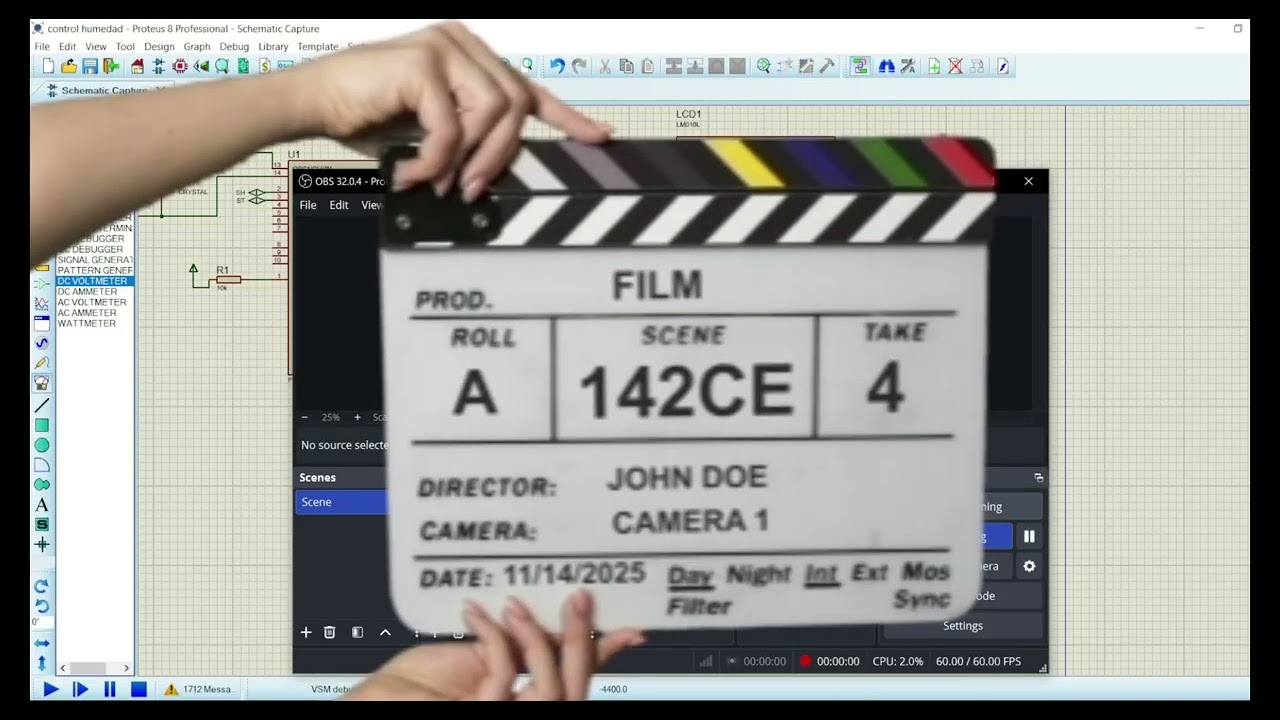Image resolution: width=1280 pixels, height=720 pixels.
Task: Redo the last undone action
Action: click(579, 66)
